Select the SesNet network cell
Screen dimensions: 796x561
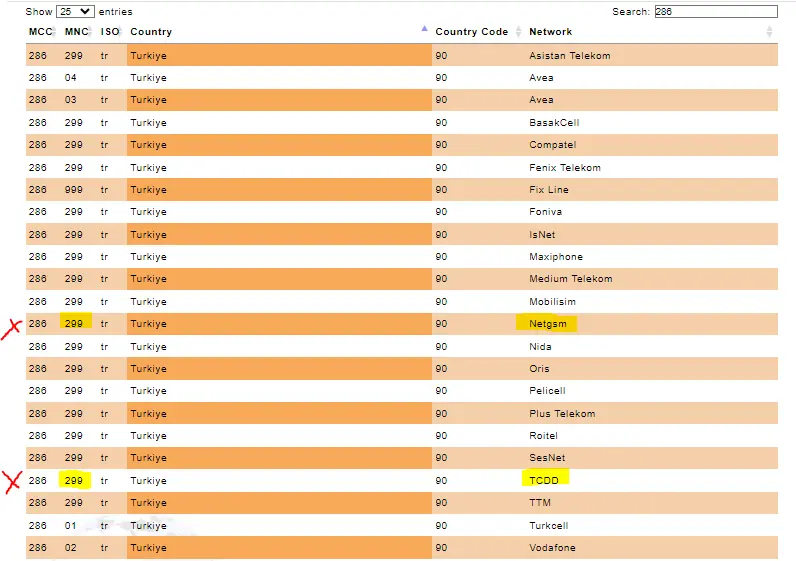(547, 458)
